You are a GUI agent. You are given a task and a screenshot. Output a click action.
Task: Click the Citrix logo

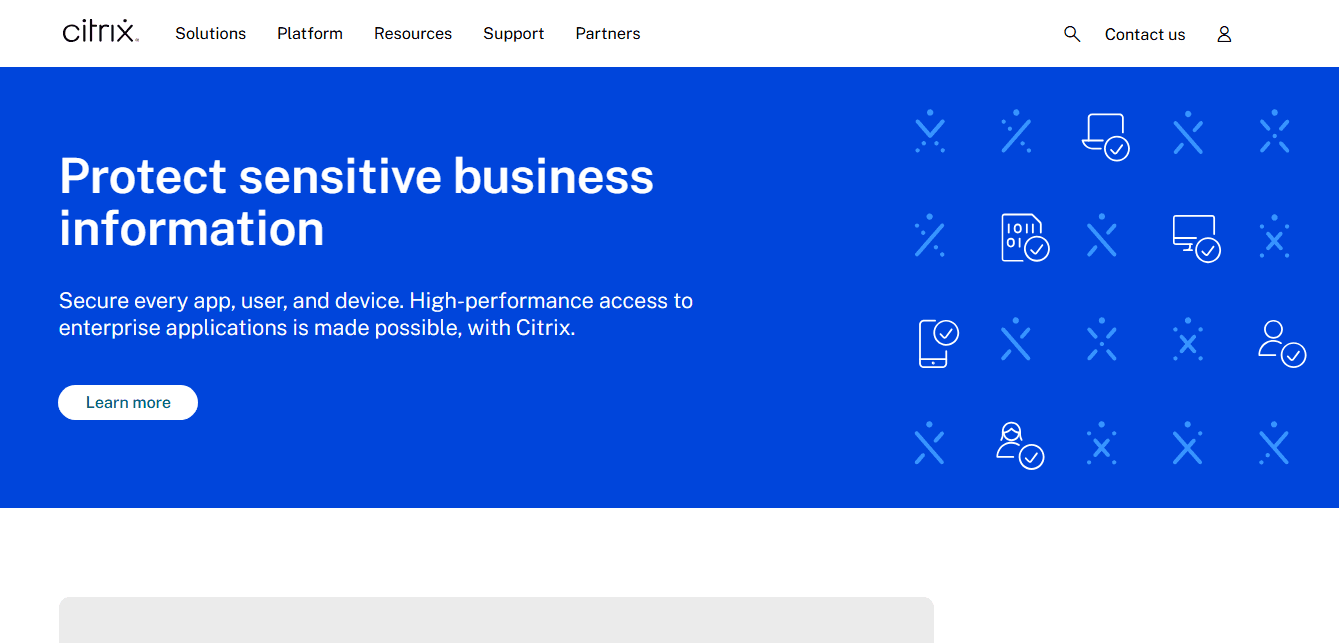coord(100,32)
